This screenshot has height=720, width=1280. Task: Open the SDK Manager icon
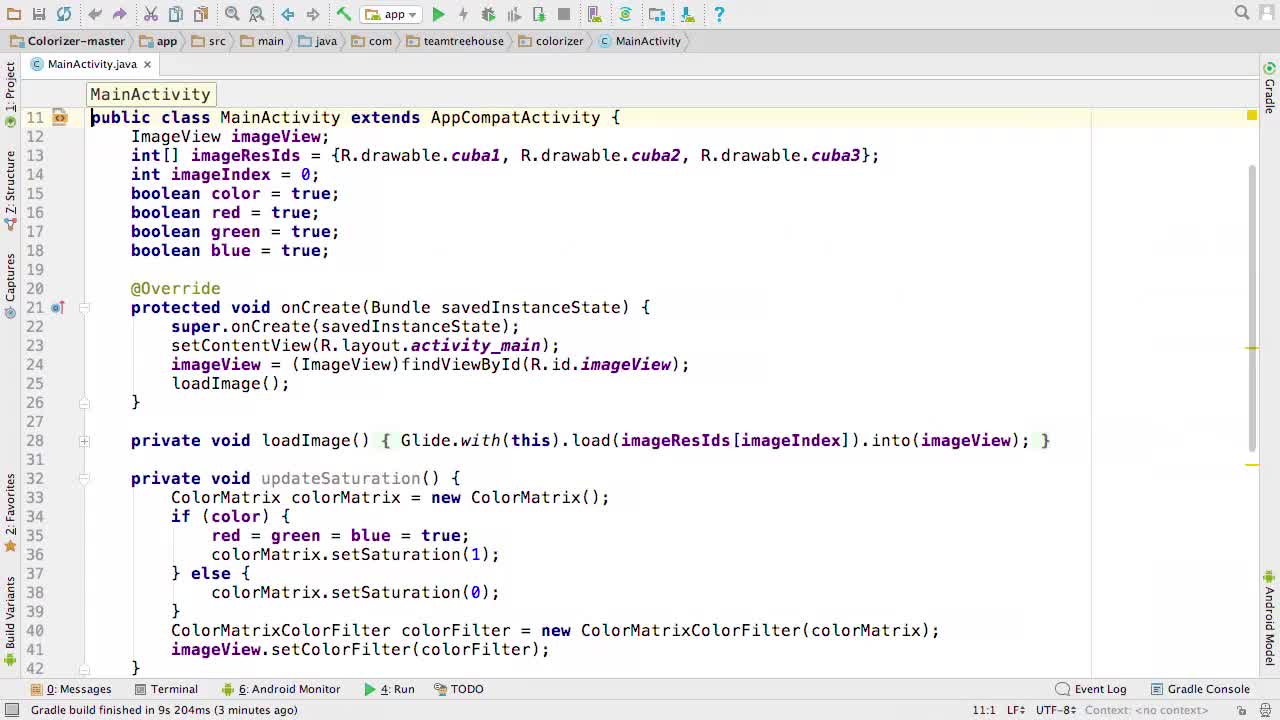[x=688, y=14]
